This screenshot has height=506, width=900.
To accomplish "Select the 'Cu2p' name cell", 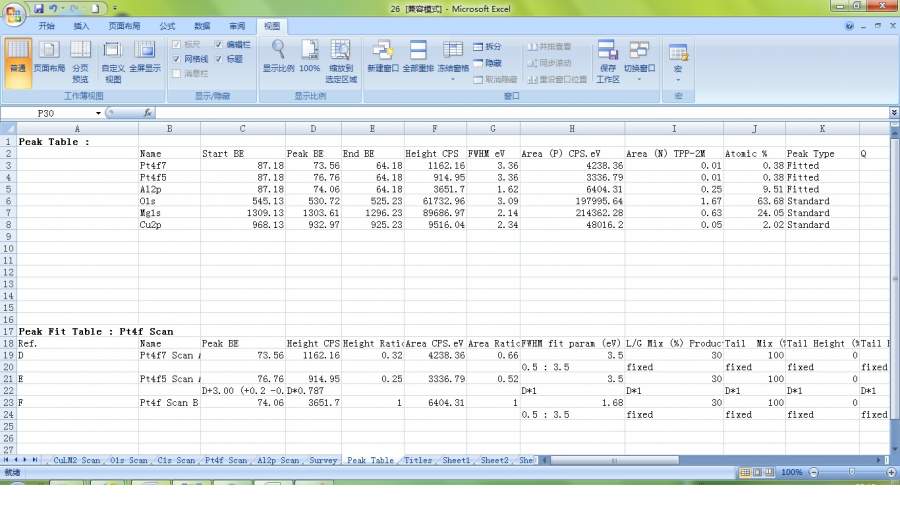I will click(x=169, y=225).
